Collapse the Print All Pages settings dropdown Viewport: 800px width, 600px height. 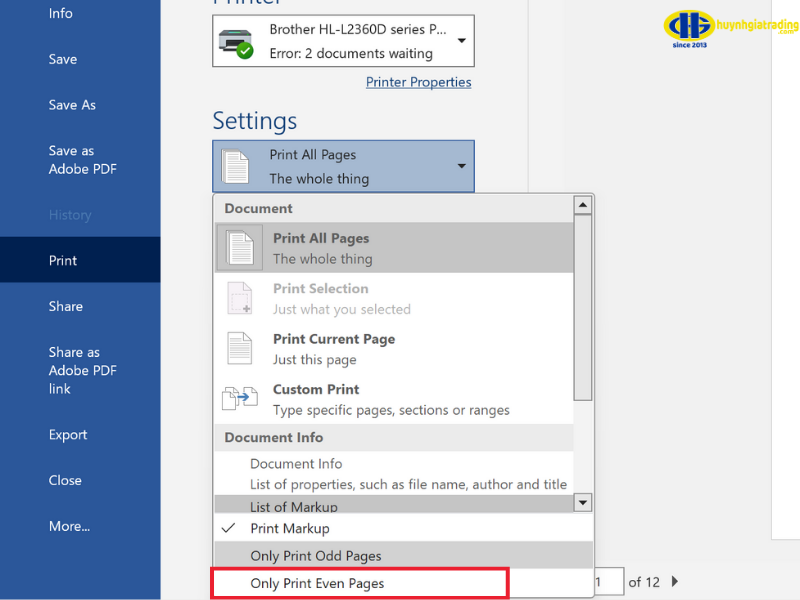coord(461,166)
